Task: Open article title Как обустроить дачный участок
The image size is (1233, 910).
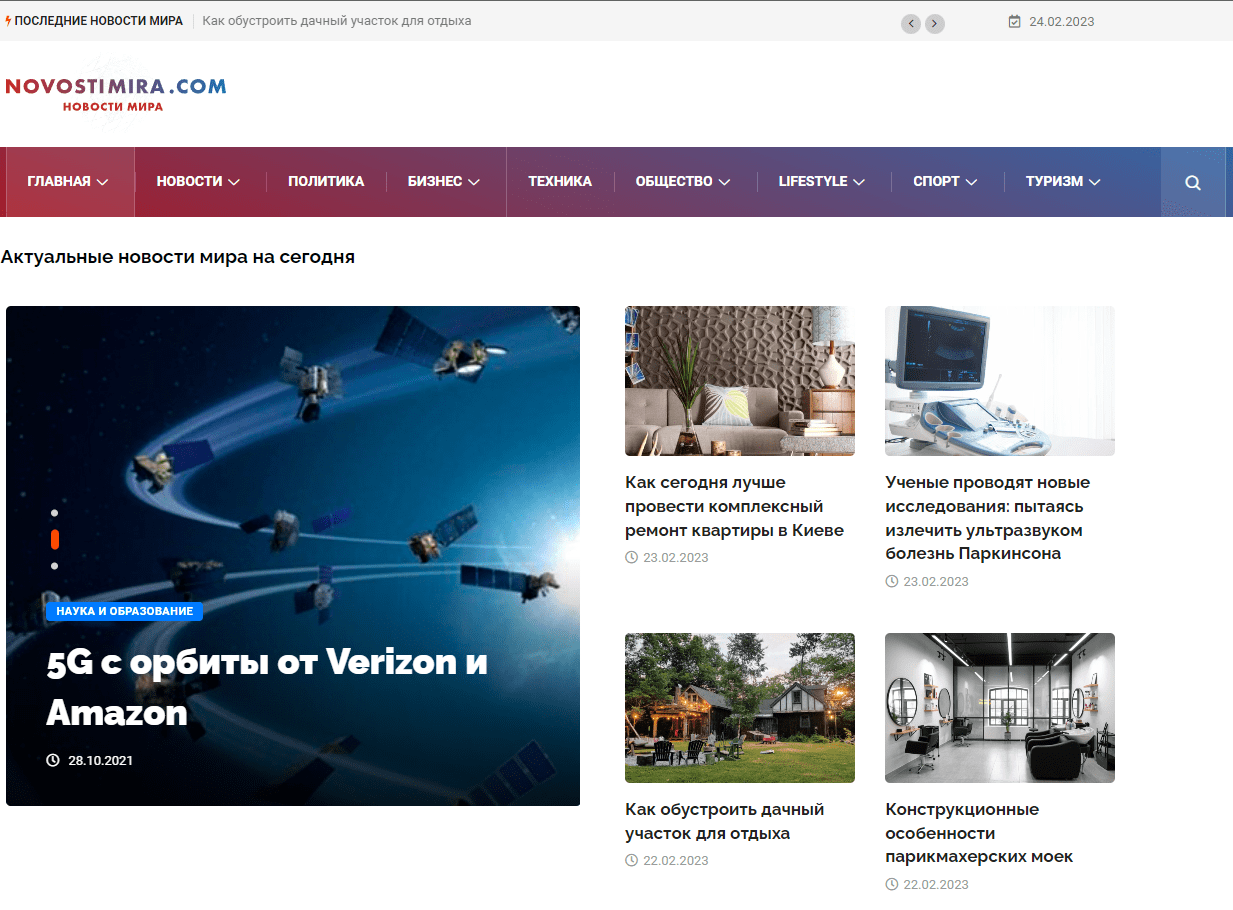Action: tap(724, 821)
